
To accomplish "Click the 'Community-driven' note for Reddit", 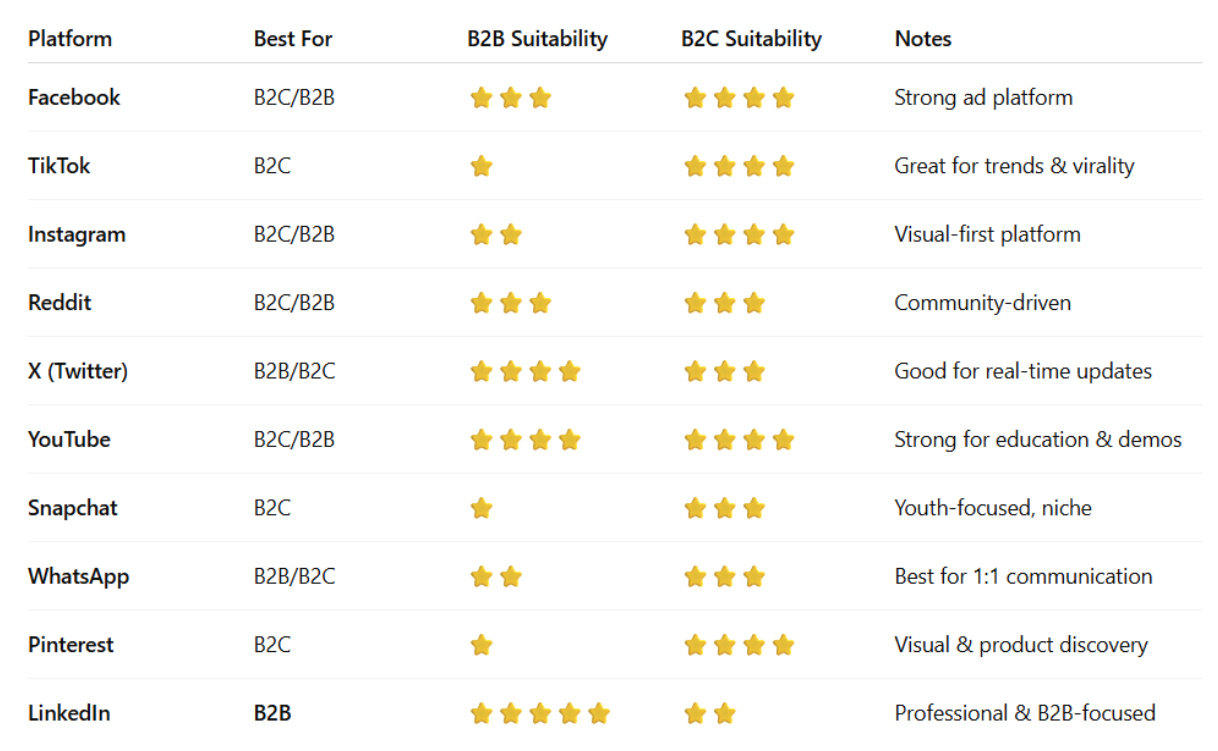I will (982, 303).
